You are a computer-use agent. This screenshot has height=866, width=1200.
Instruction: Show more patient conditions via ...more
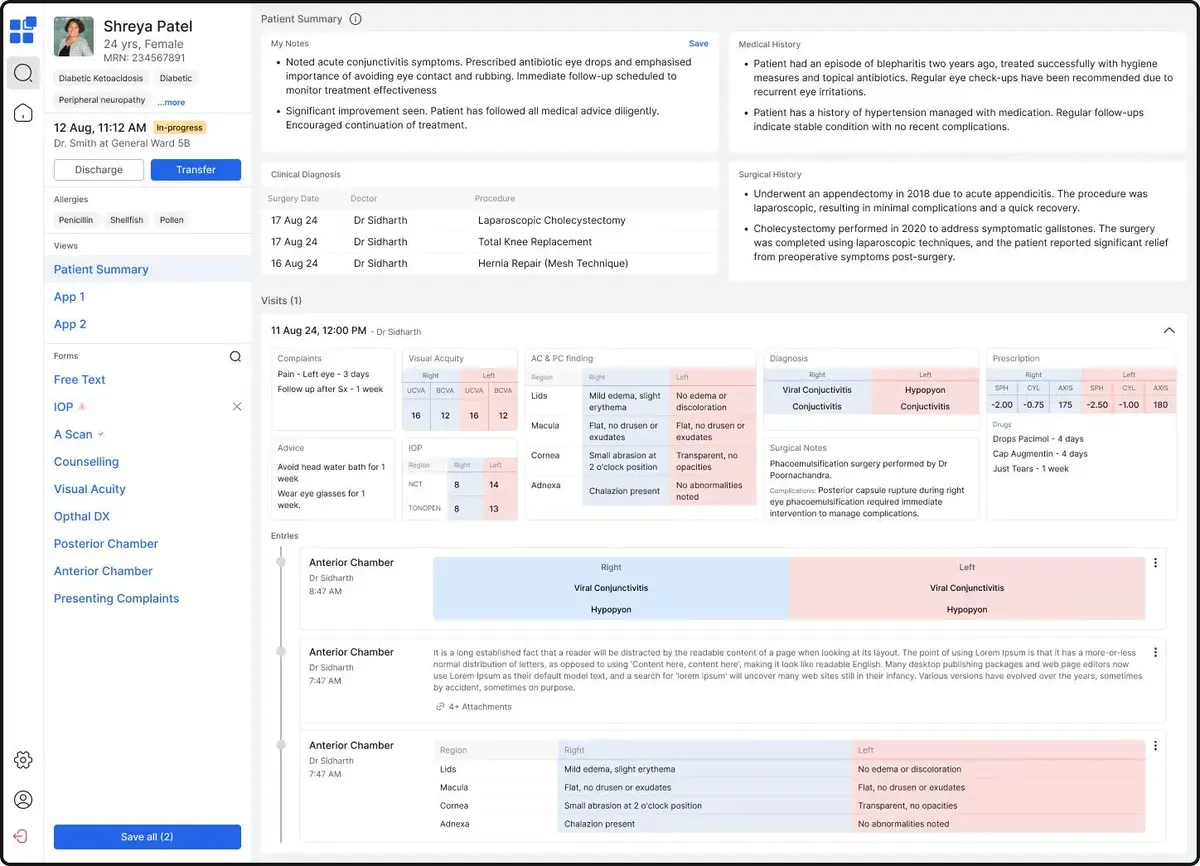click(171, 102)
